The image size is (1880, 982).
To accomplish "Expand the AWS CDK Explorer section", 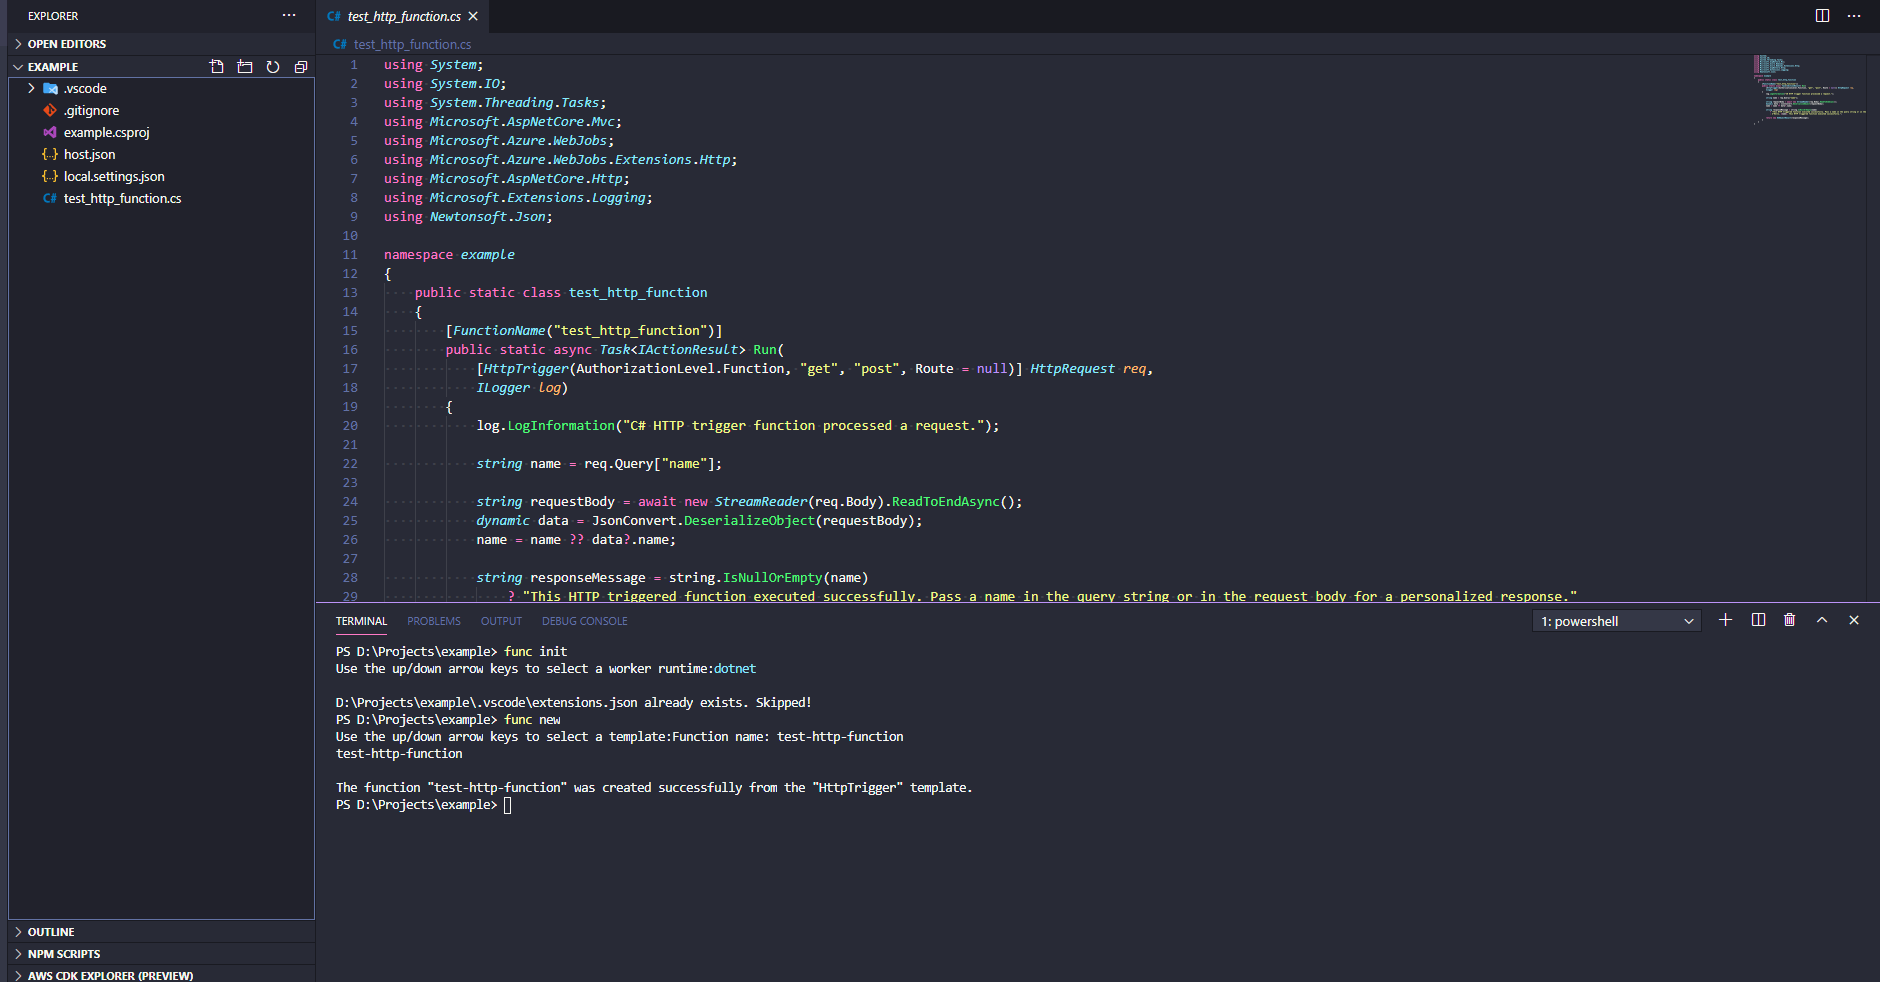I will 161,975.
